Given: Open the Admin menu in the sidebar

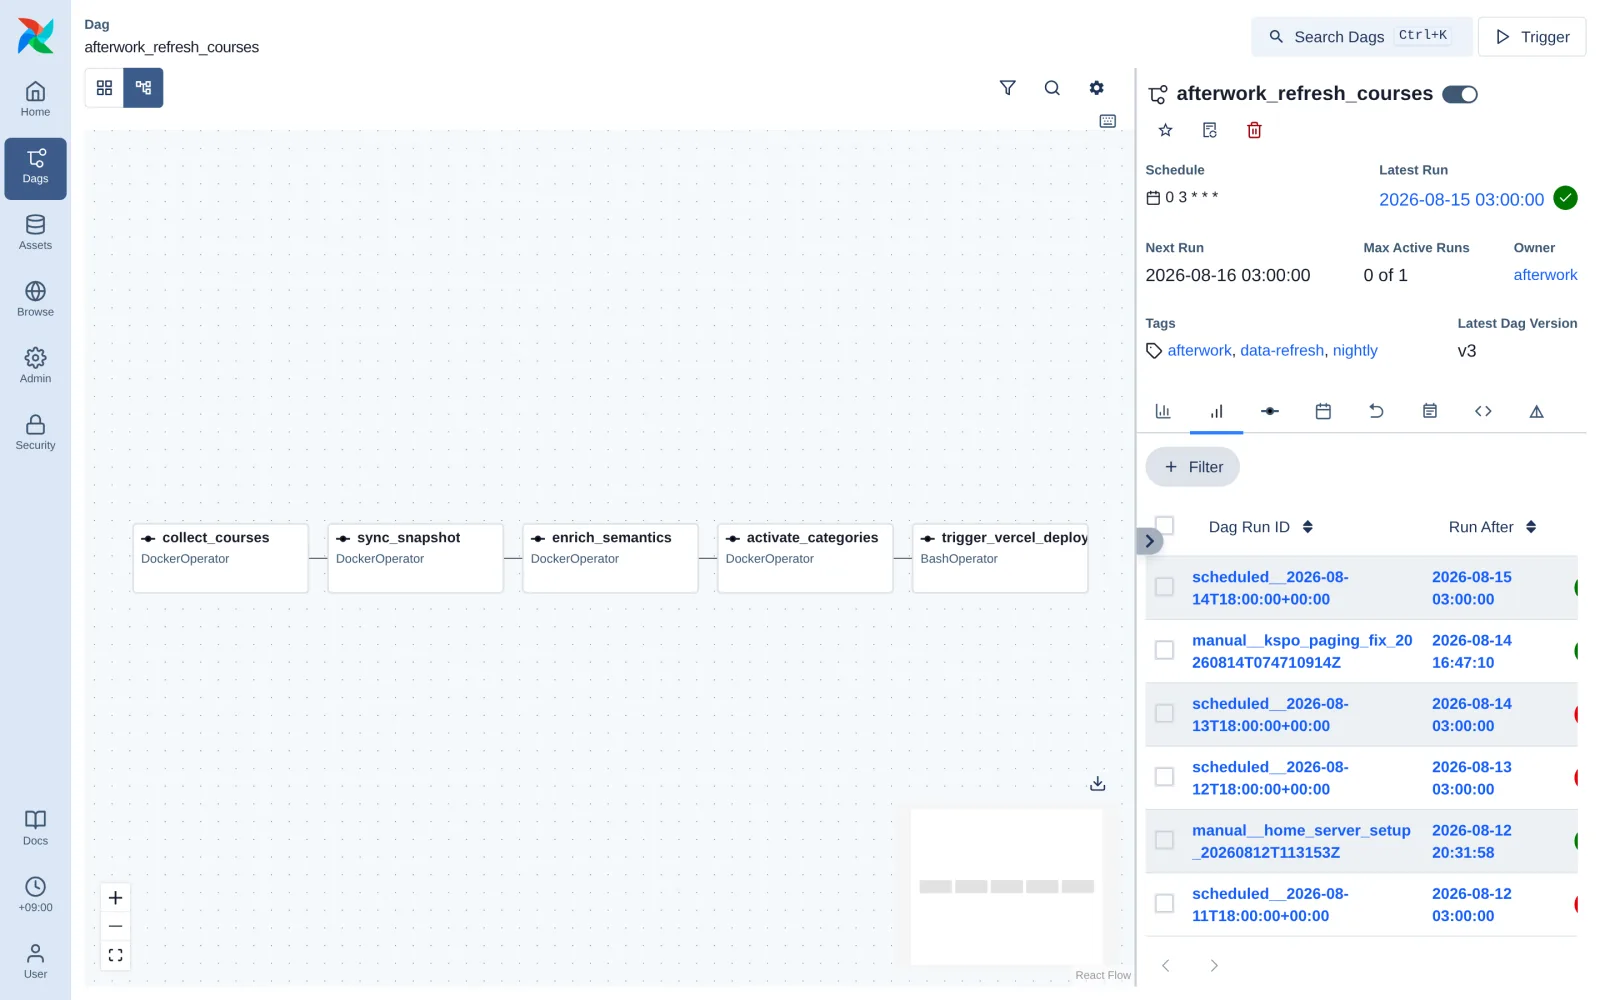Looking at the screenshot, I should pos(35,366).
